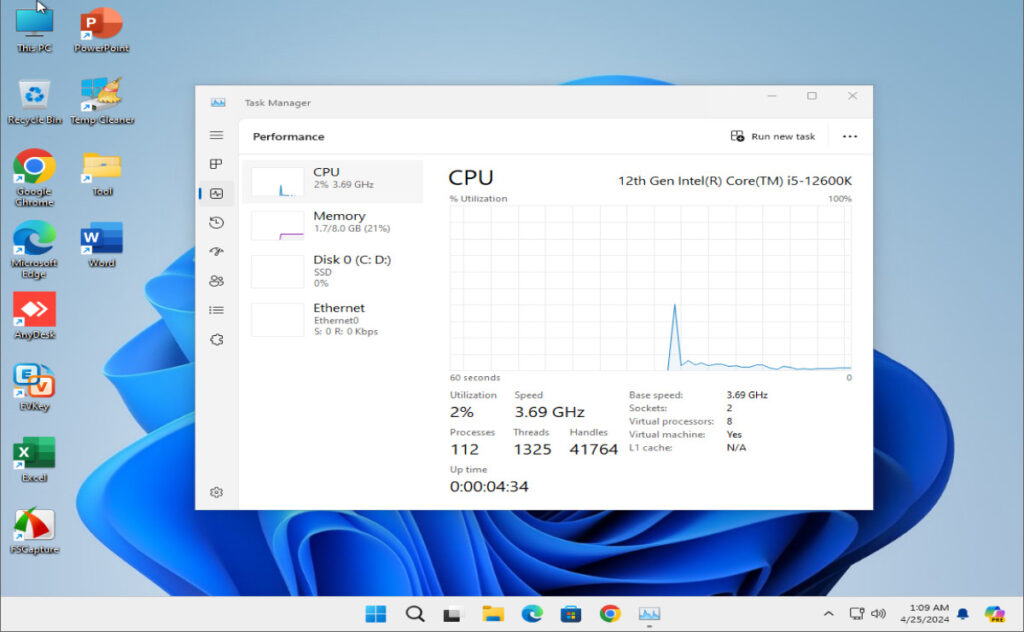Launch Google Chrome from the taskbar

point(608,613)
